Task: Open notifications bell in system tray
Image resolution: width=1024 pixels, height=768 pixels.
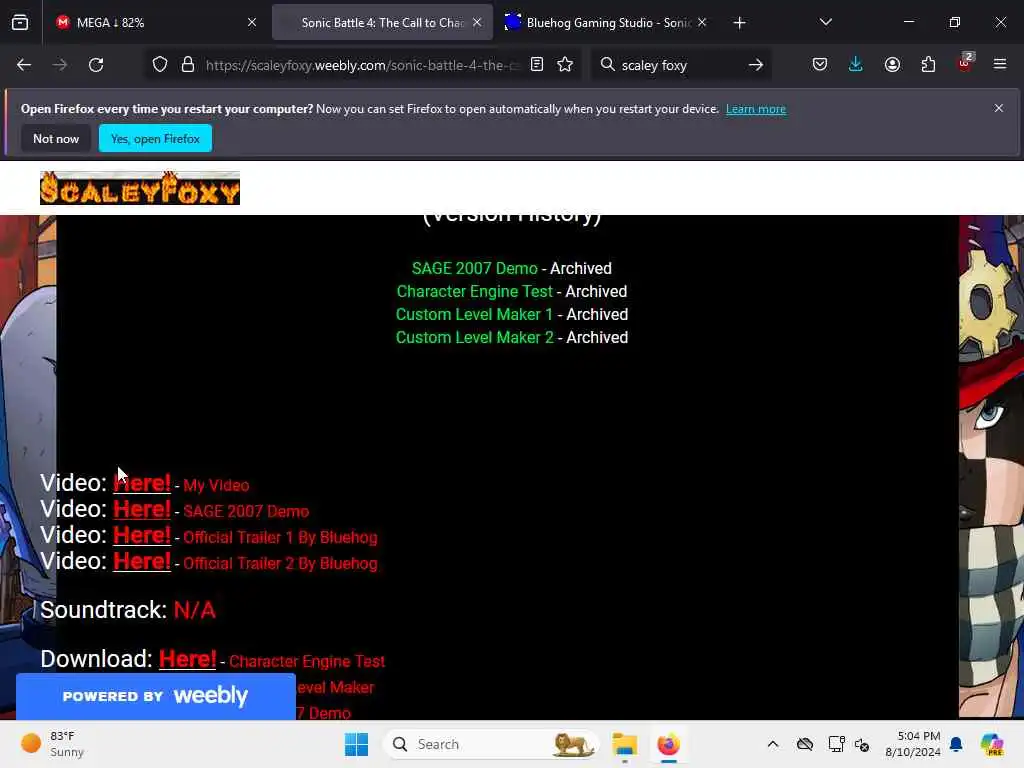Action: (x=956, y=744)
